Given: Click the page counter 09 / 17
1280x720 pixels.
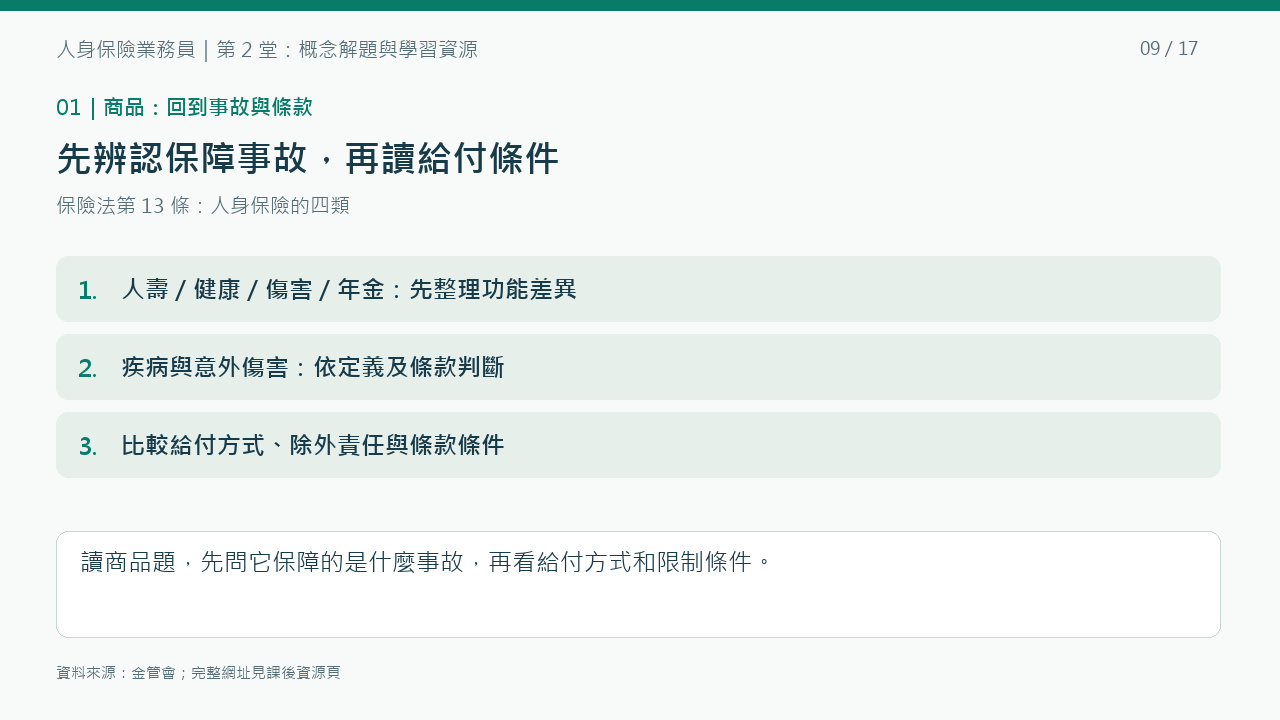Looking at the screenshot, I should (1169, 49).
